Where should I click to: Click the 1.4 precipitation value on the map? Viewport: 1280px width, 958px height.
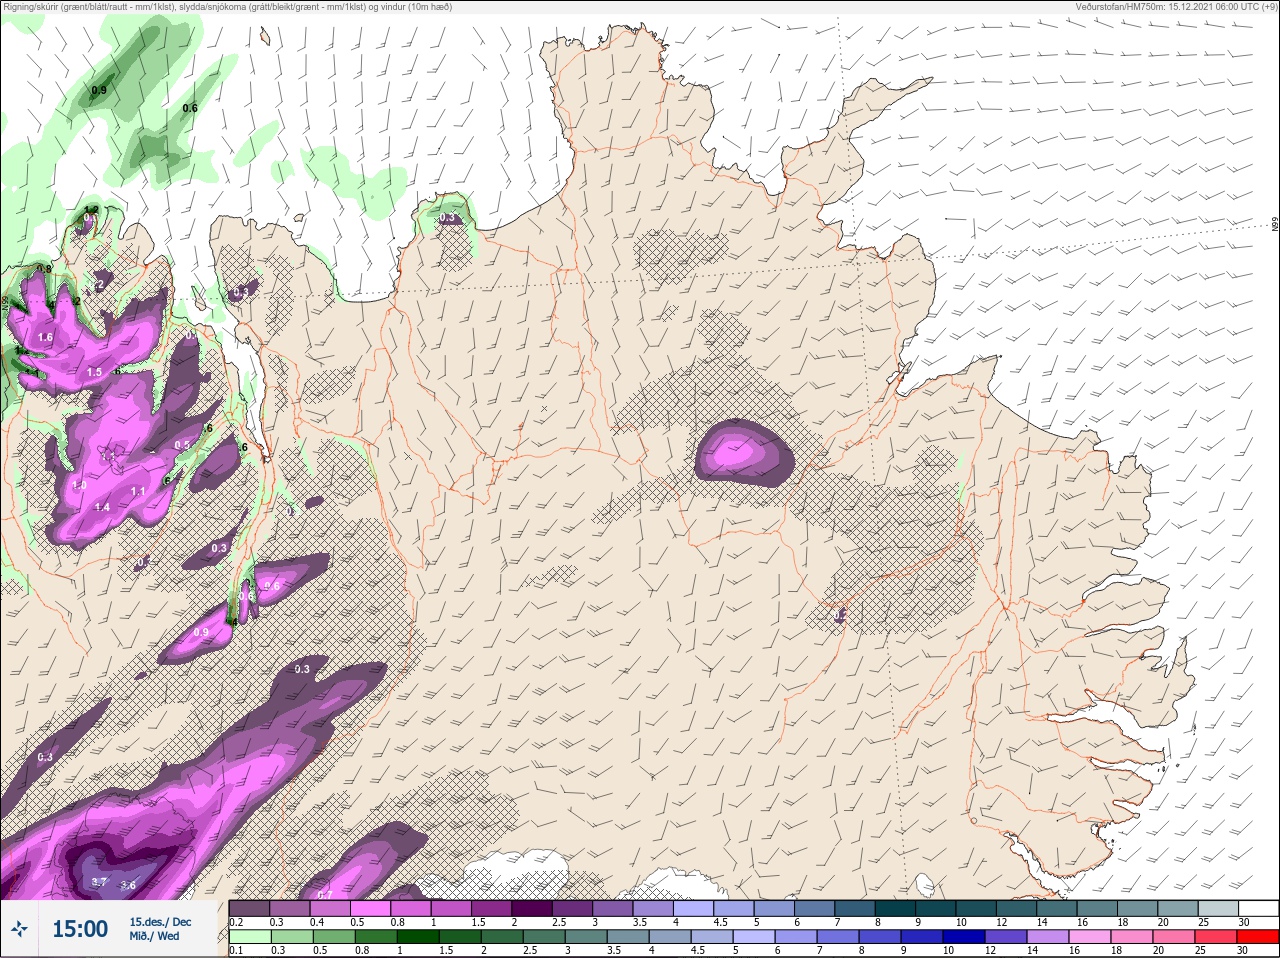(102, 508)
